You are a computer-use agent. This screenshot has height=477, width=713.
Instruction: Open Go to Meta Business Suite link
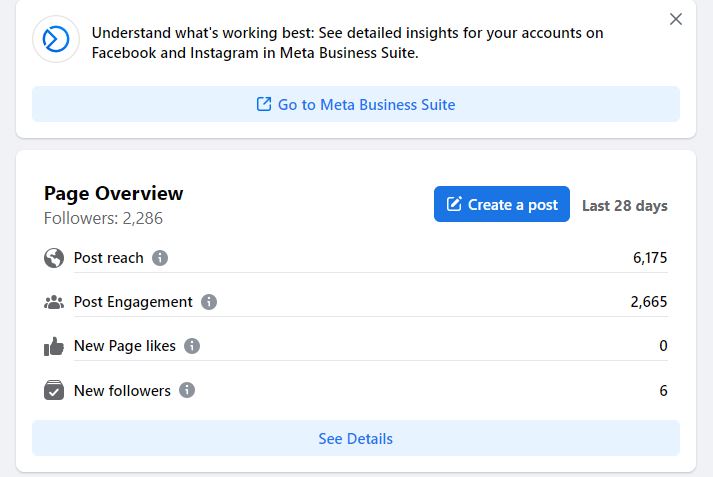(x=356, y=104)
